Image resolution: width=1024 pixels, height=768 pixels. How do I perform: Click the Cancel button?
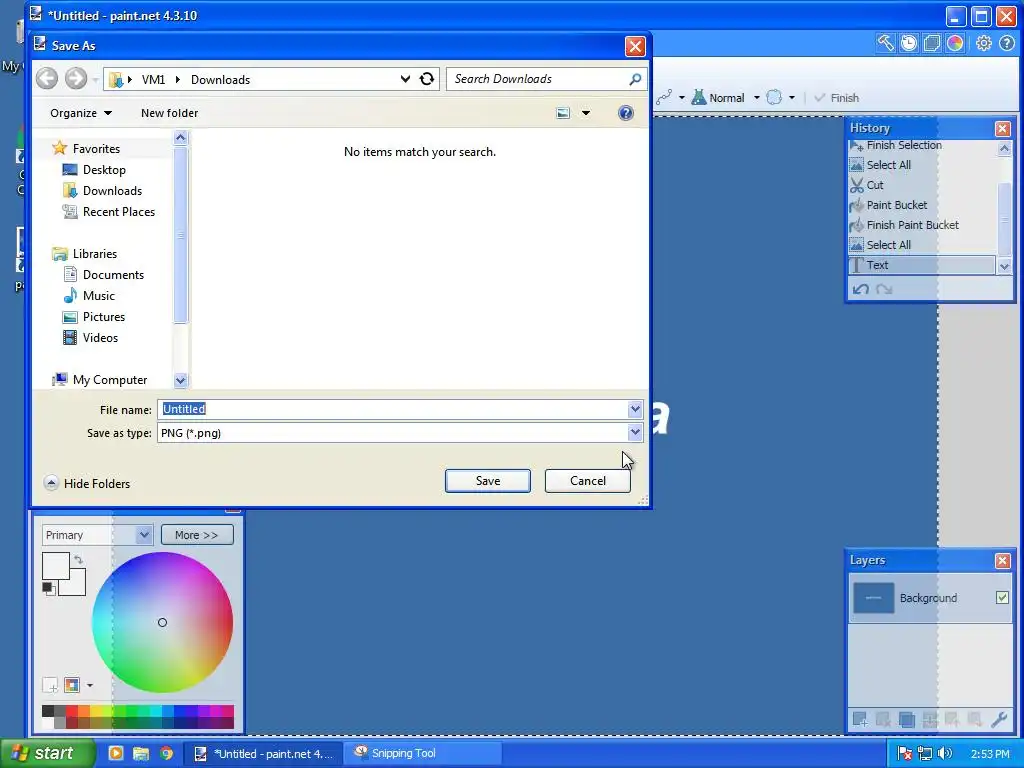click(588, 481)
